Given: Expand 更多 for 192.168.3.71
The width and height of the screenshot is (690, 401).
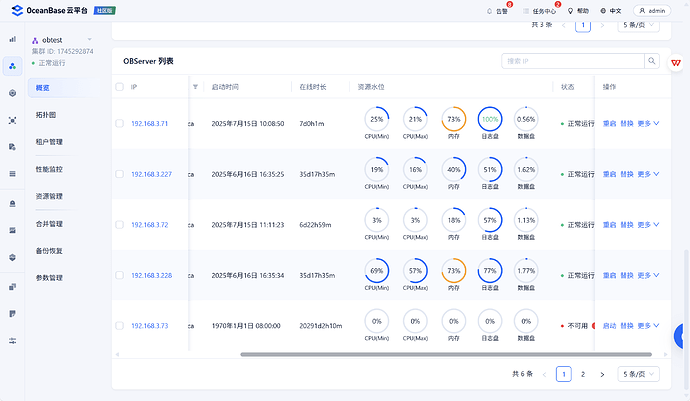Looking at the screenshot, I should [x=649, y=124].
